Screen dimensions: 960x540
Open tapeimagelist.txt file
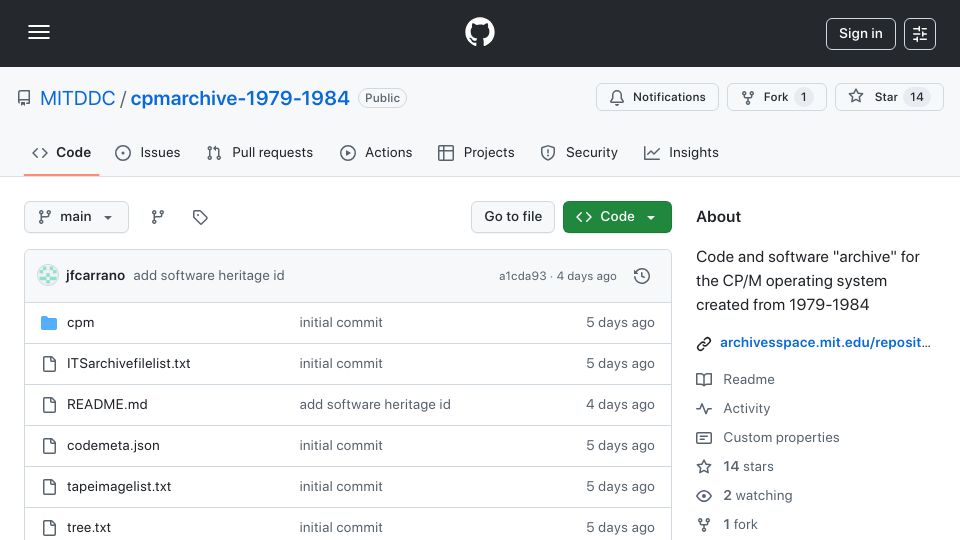[119, 487]
